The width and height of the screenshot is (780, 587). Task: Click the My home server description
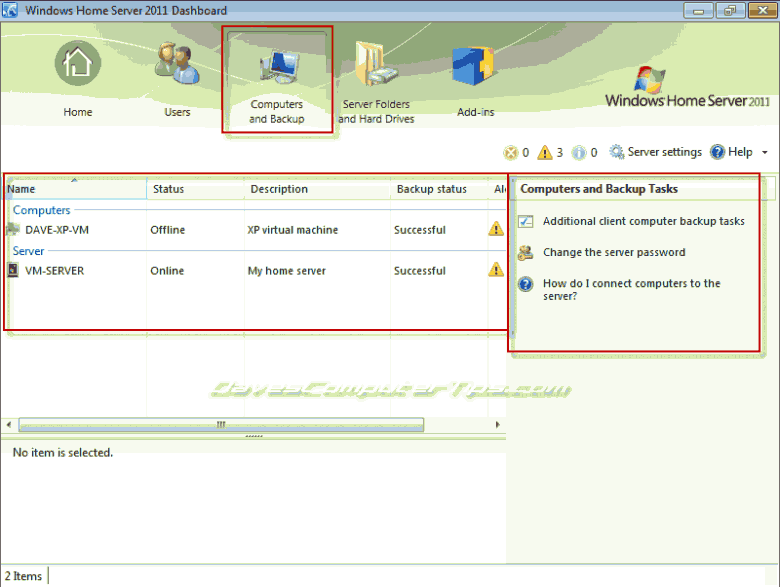[287, 271]
